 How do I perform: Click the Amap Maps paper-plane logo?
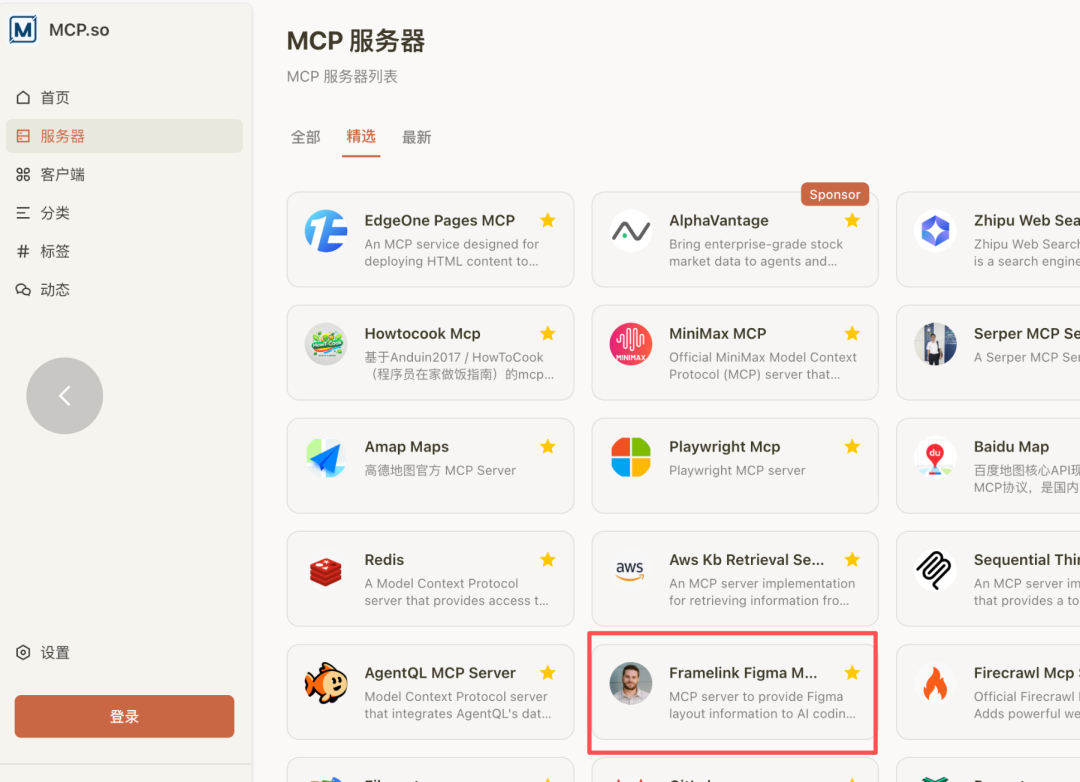tap(326, 457)
